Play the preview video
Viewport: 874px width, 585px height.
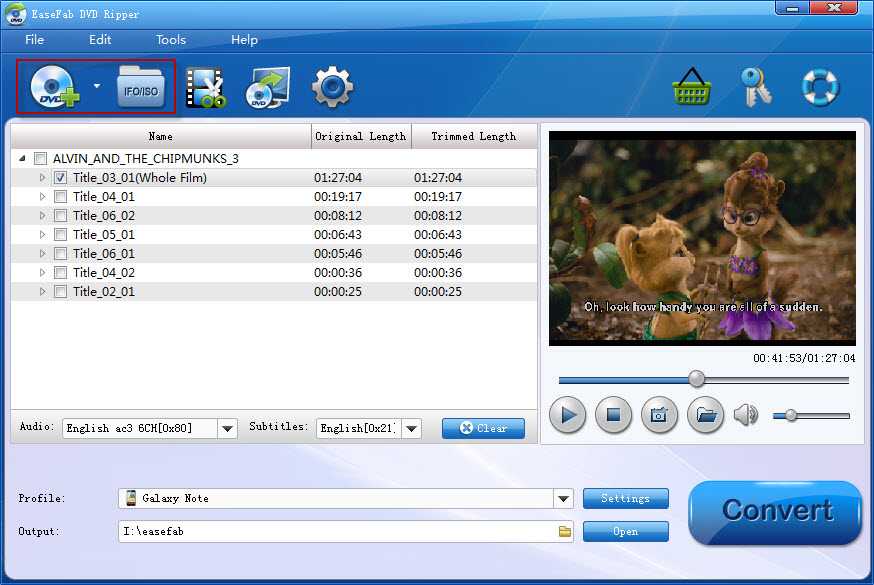point(567,415)
